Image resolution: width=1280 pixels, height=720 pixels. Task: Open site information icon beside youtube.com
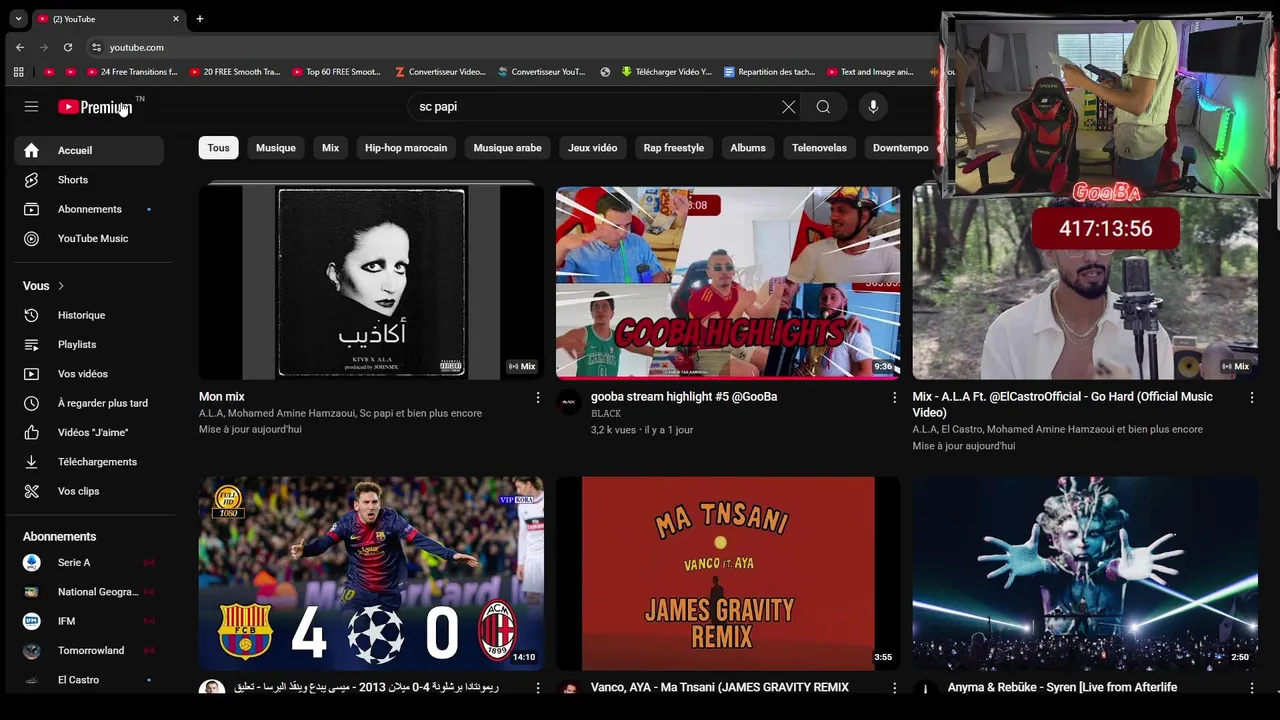96,47
